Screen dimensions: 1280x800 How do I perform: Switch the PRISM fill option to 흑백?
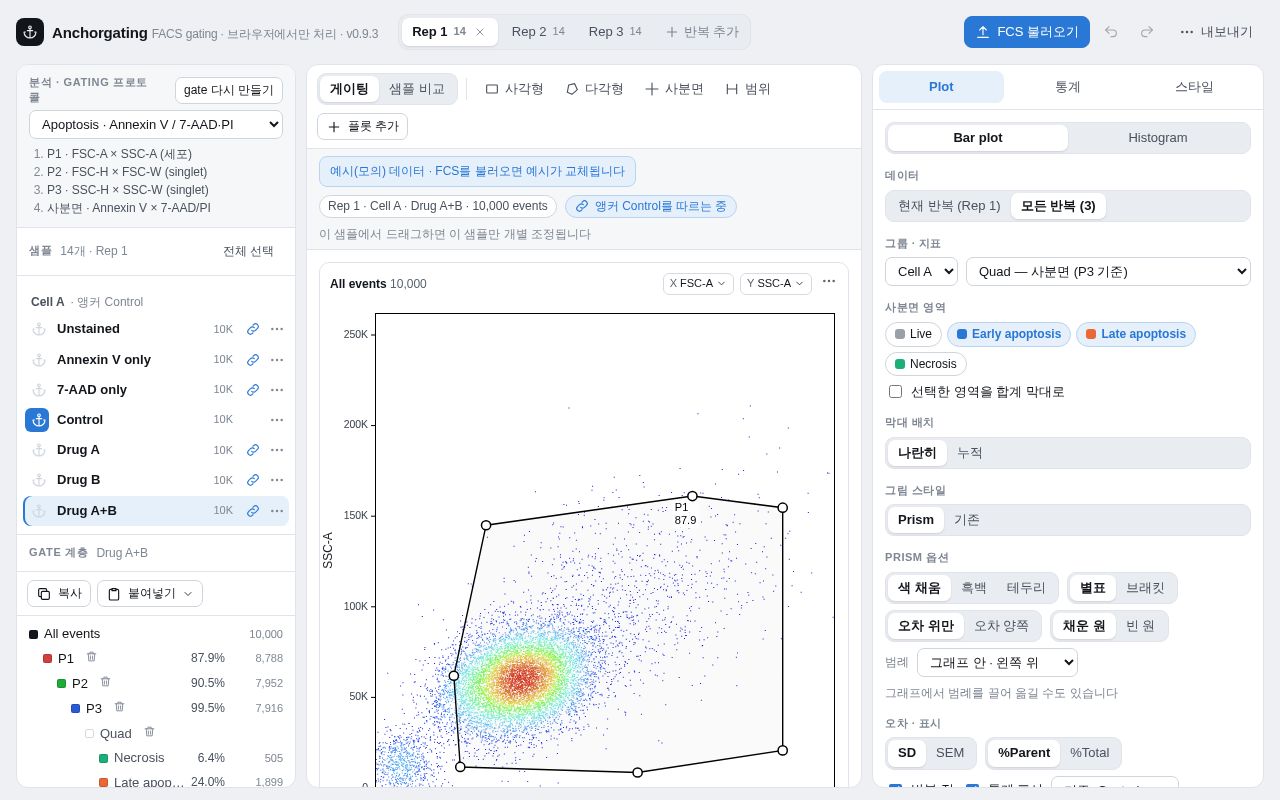pyautogui.click(x=974, y=588)
